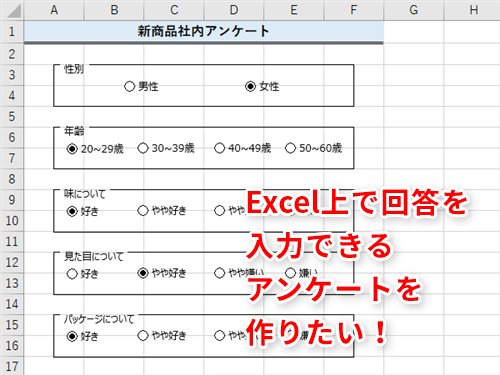Image resolution: width=500 pixels, height=375 pixels.
Task: Select column H header
Action: click(x=472, y=10)
